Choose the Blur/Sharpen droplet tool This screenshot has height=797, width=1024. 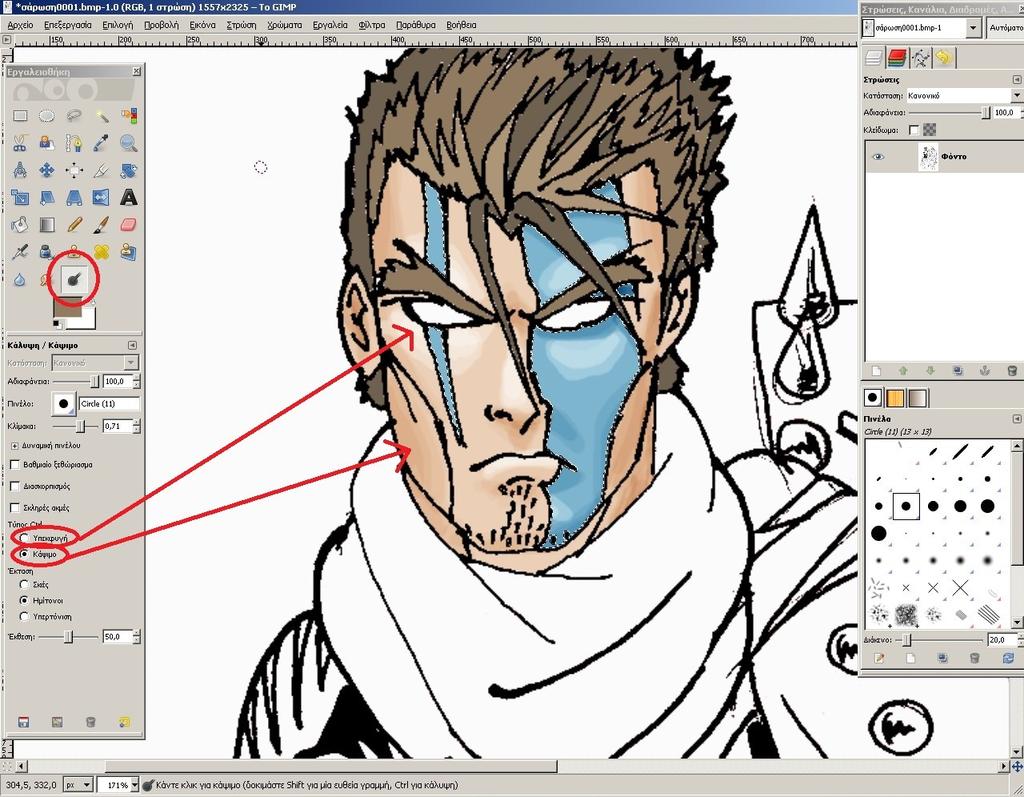[20, 280]
